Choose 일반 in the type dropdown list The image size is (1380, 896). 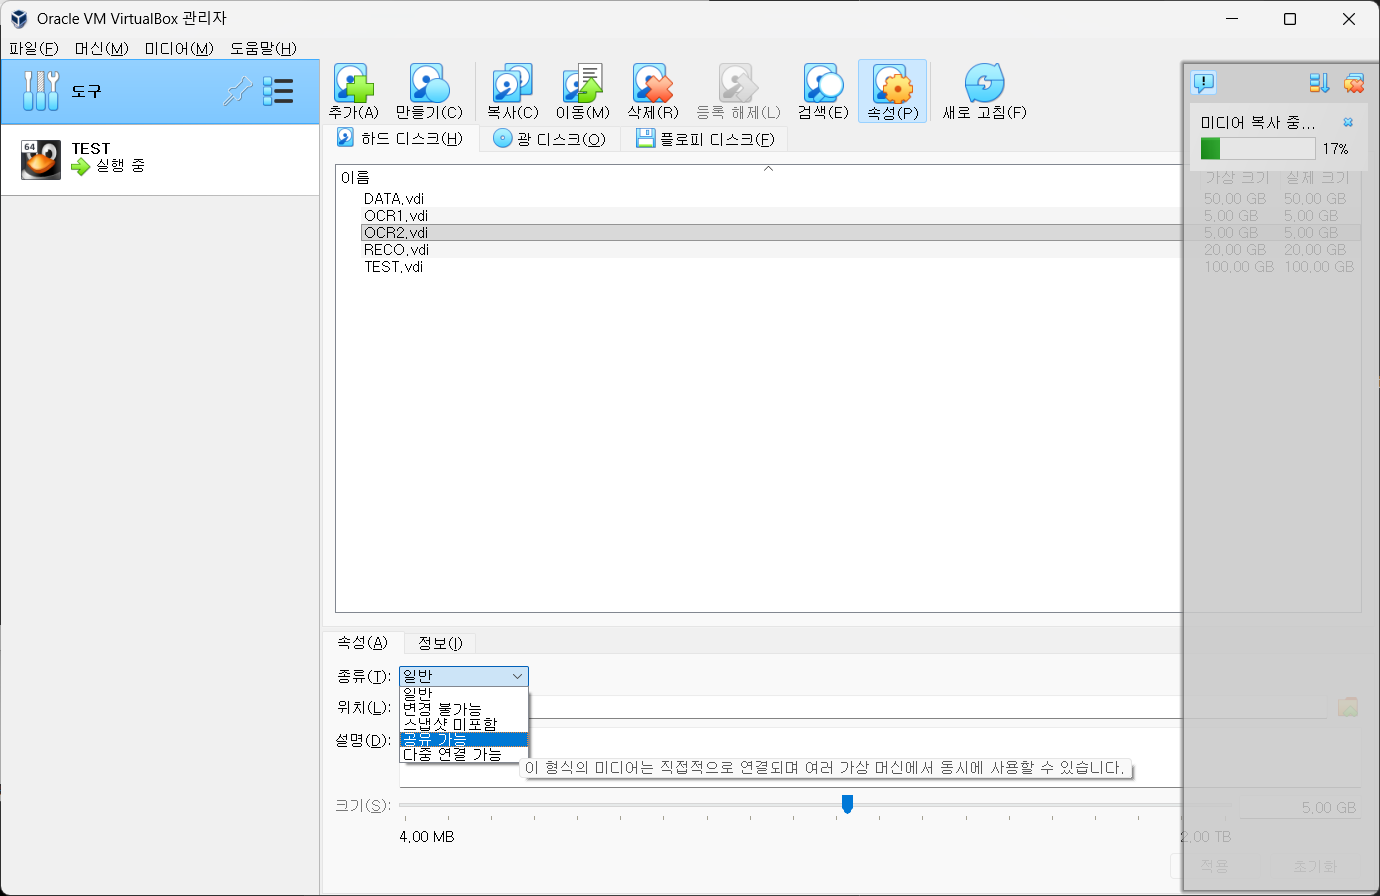(x=464, y=693)
